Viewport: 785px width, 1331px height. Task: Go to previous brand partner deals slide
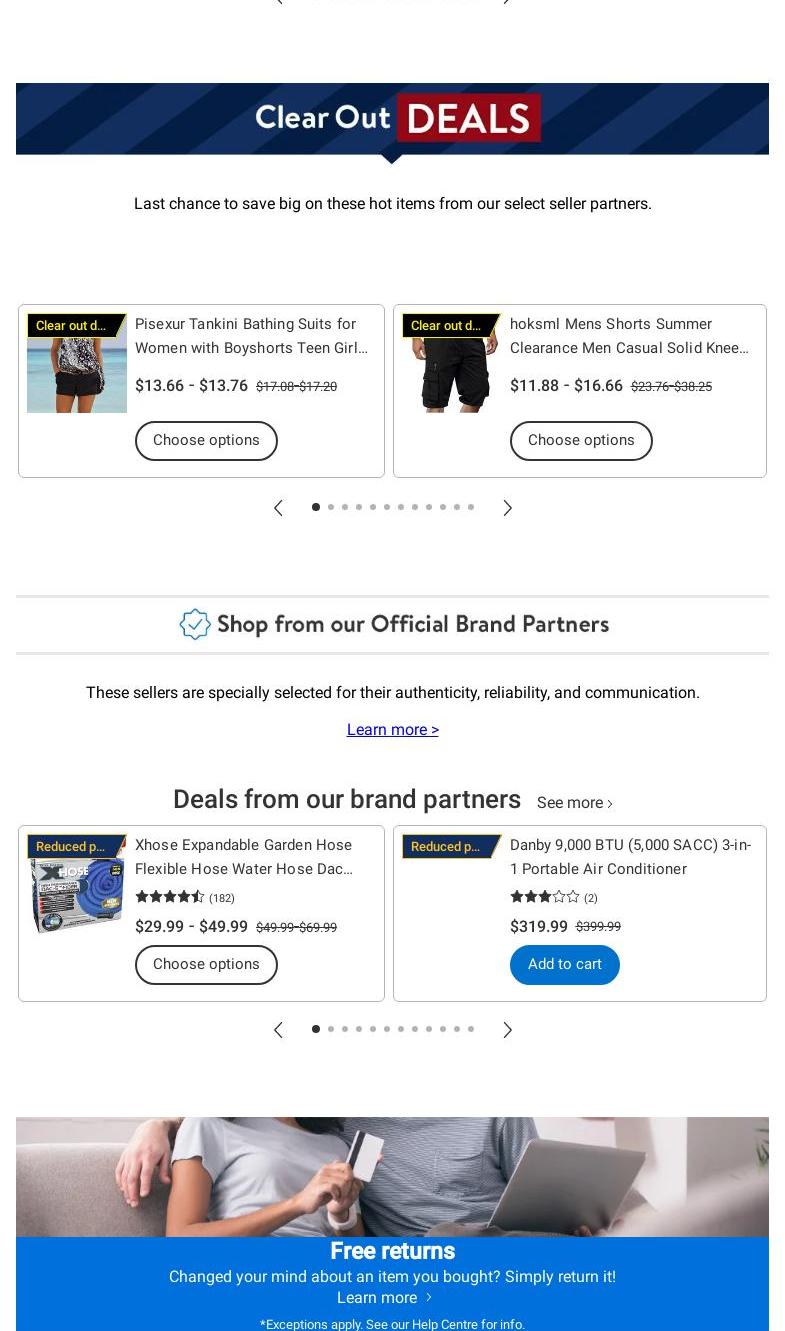[x=278, y=1030]
